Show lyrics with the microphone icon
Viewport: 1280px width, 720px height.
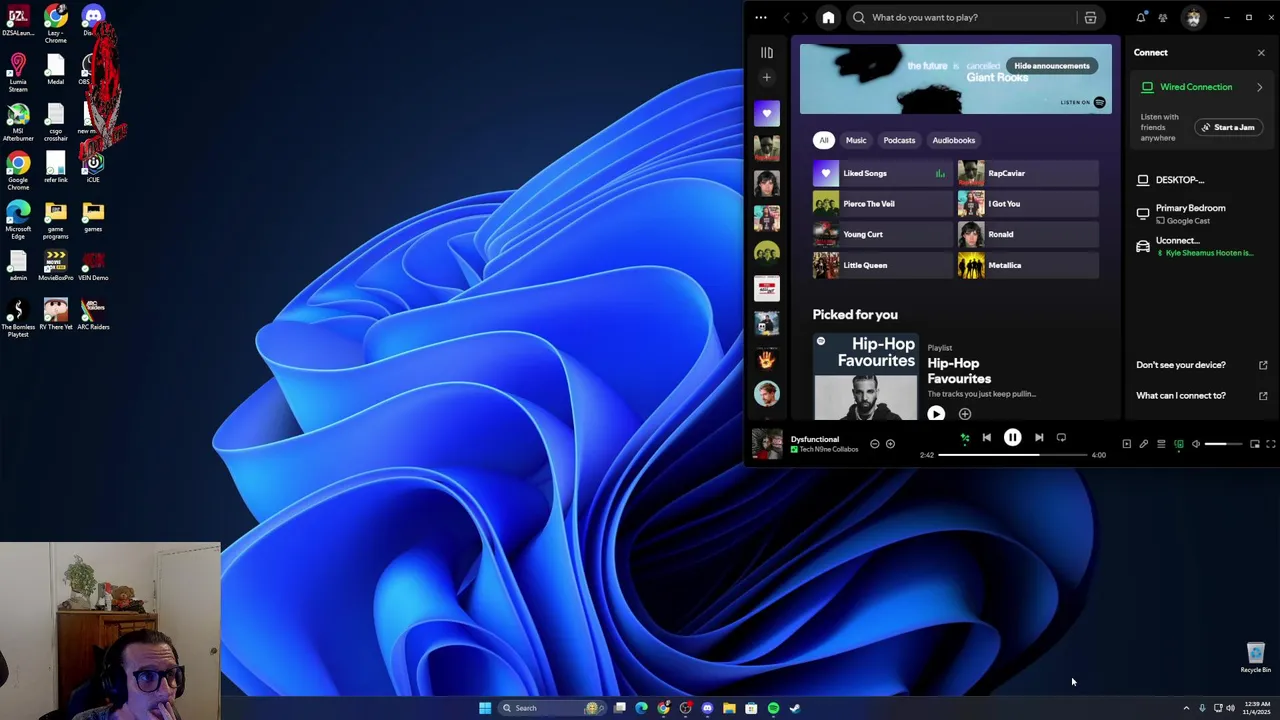[1144, 444]
